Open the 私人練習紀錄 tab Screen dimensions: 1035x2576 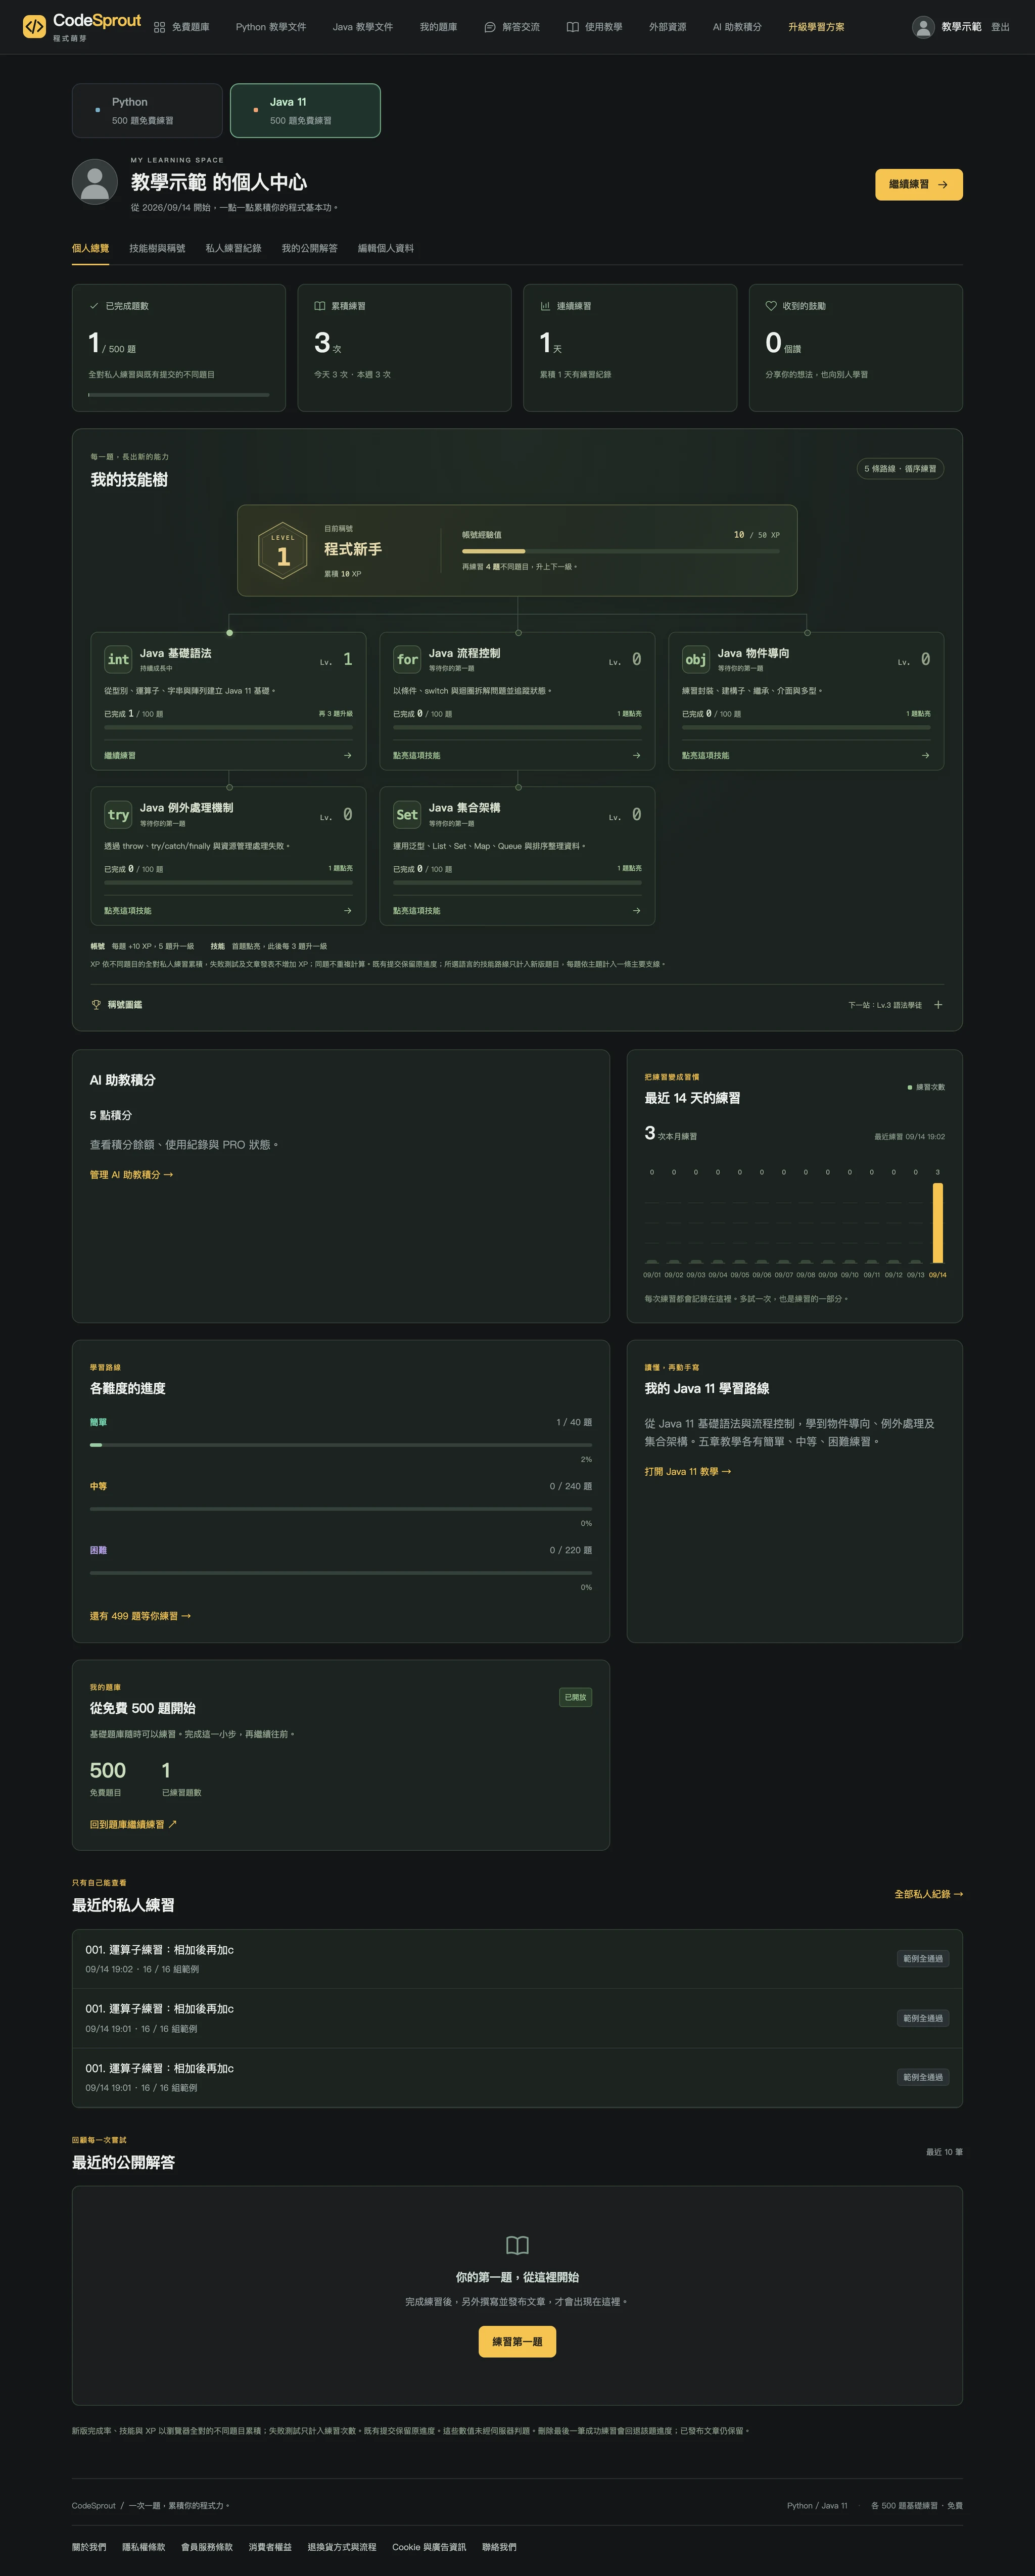coord(233,248)
